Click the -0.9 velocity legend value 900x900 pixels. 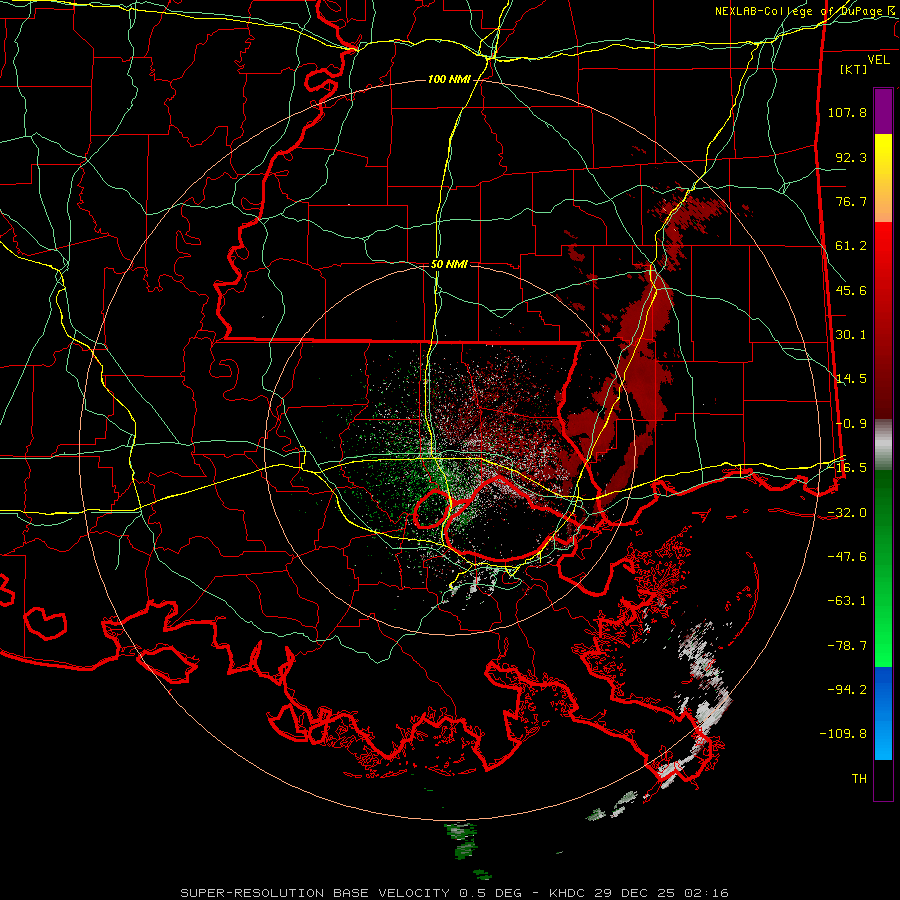[851, 424]
